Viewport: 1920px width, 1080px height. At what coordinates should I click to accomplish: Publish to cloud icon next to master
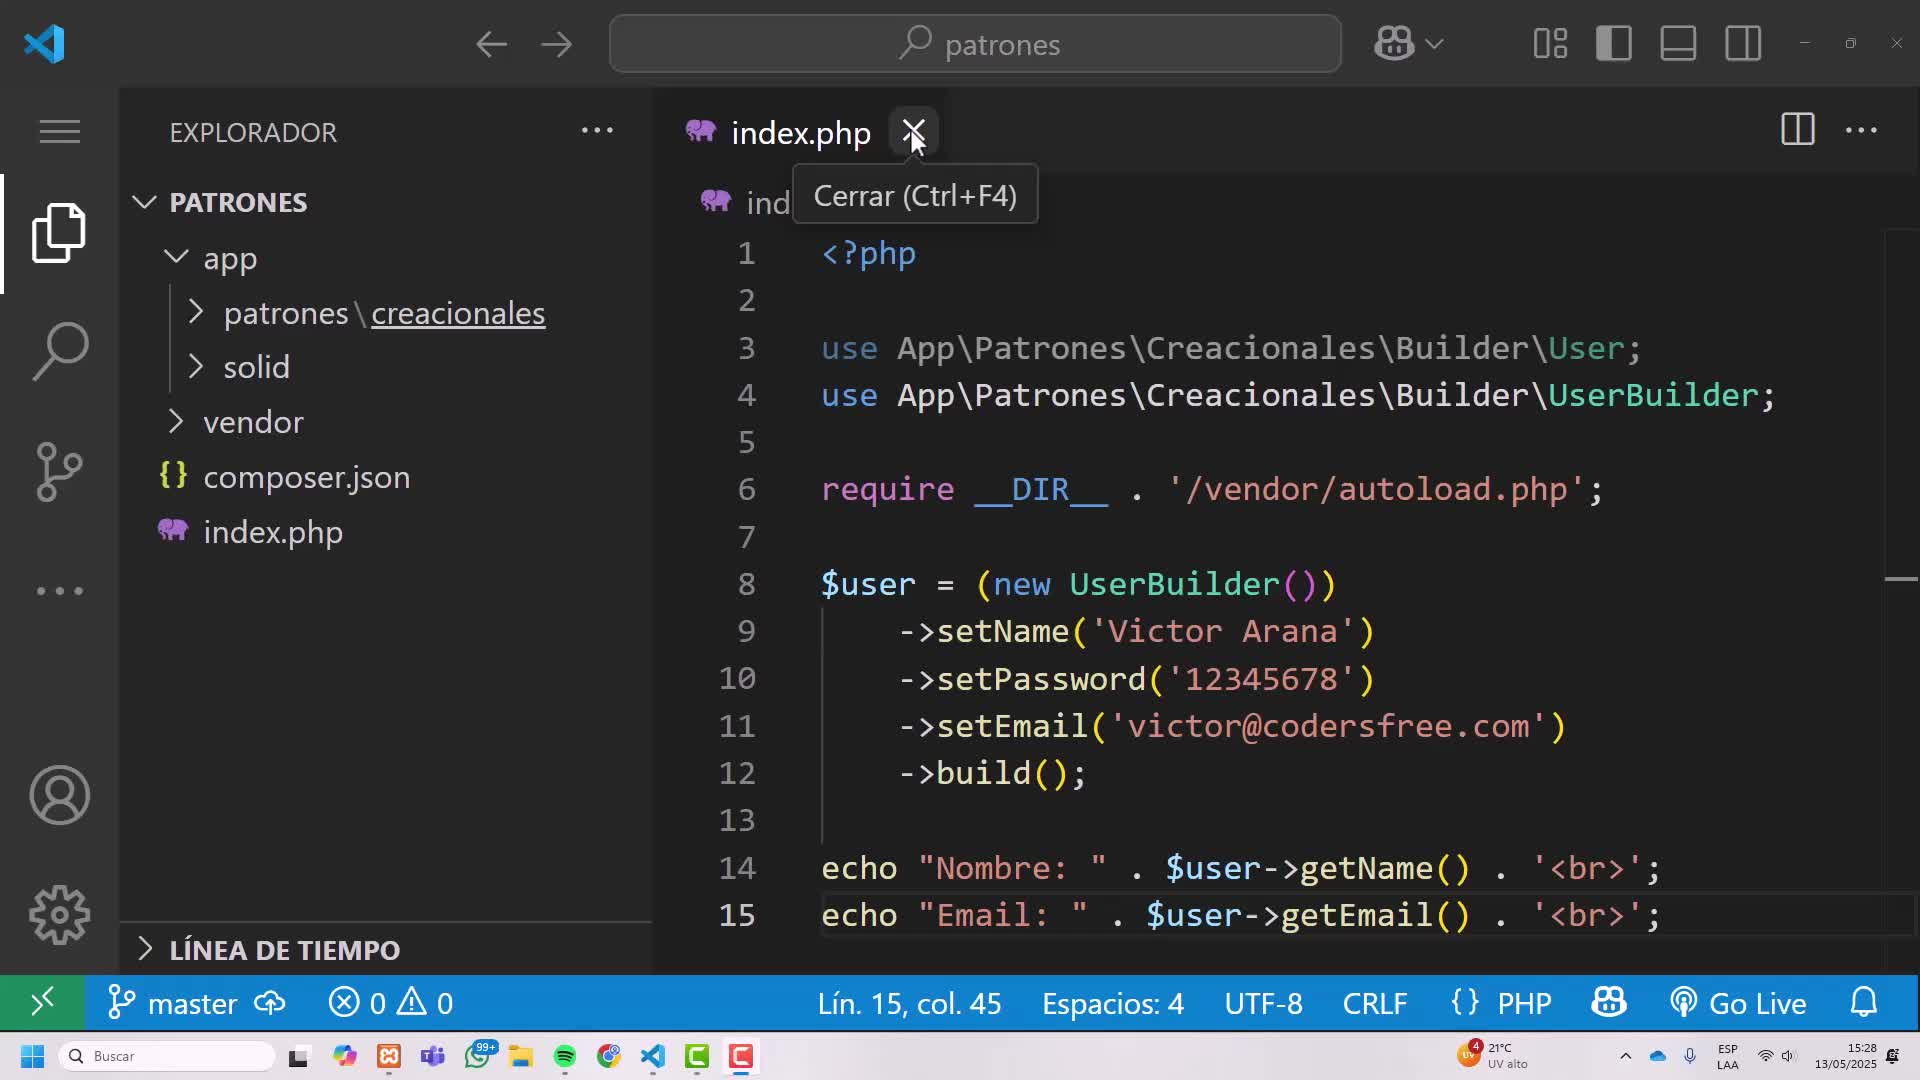tap(270, 1003)
